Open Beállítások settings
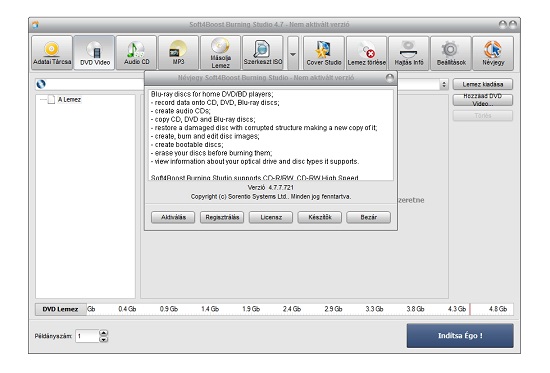Image resolution: width=550 pixels, height=373 pixels. point(451,53)
